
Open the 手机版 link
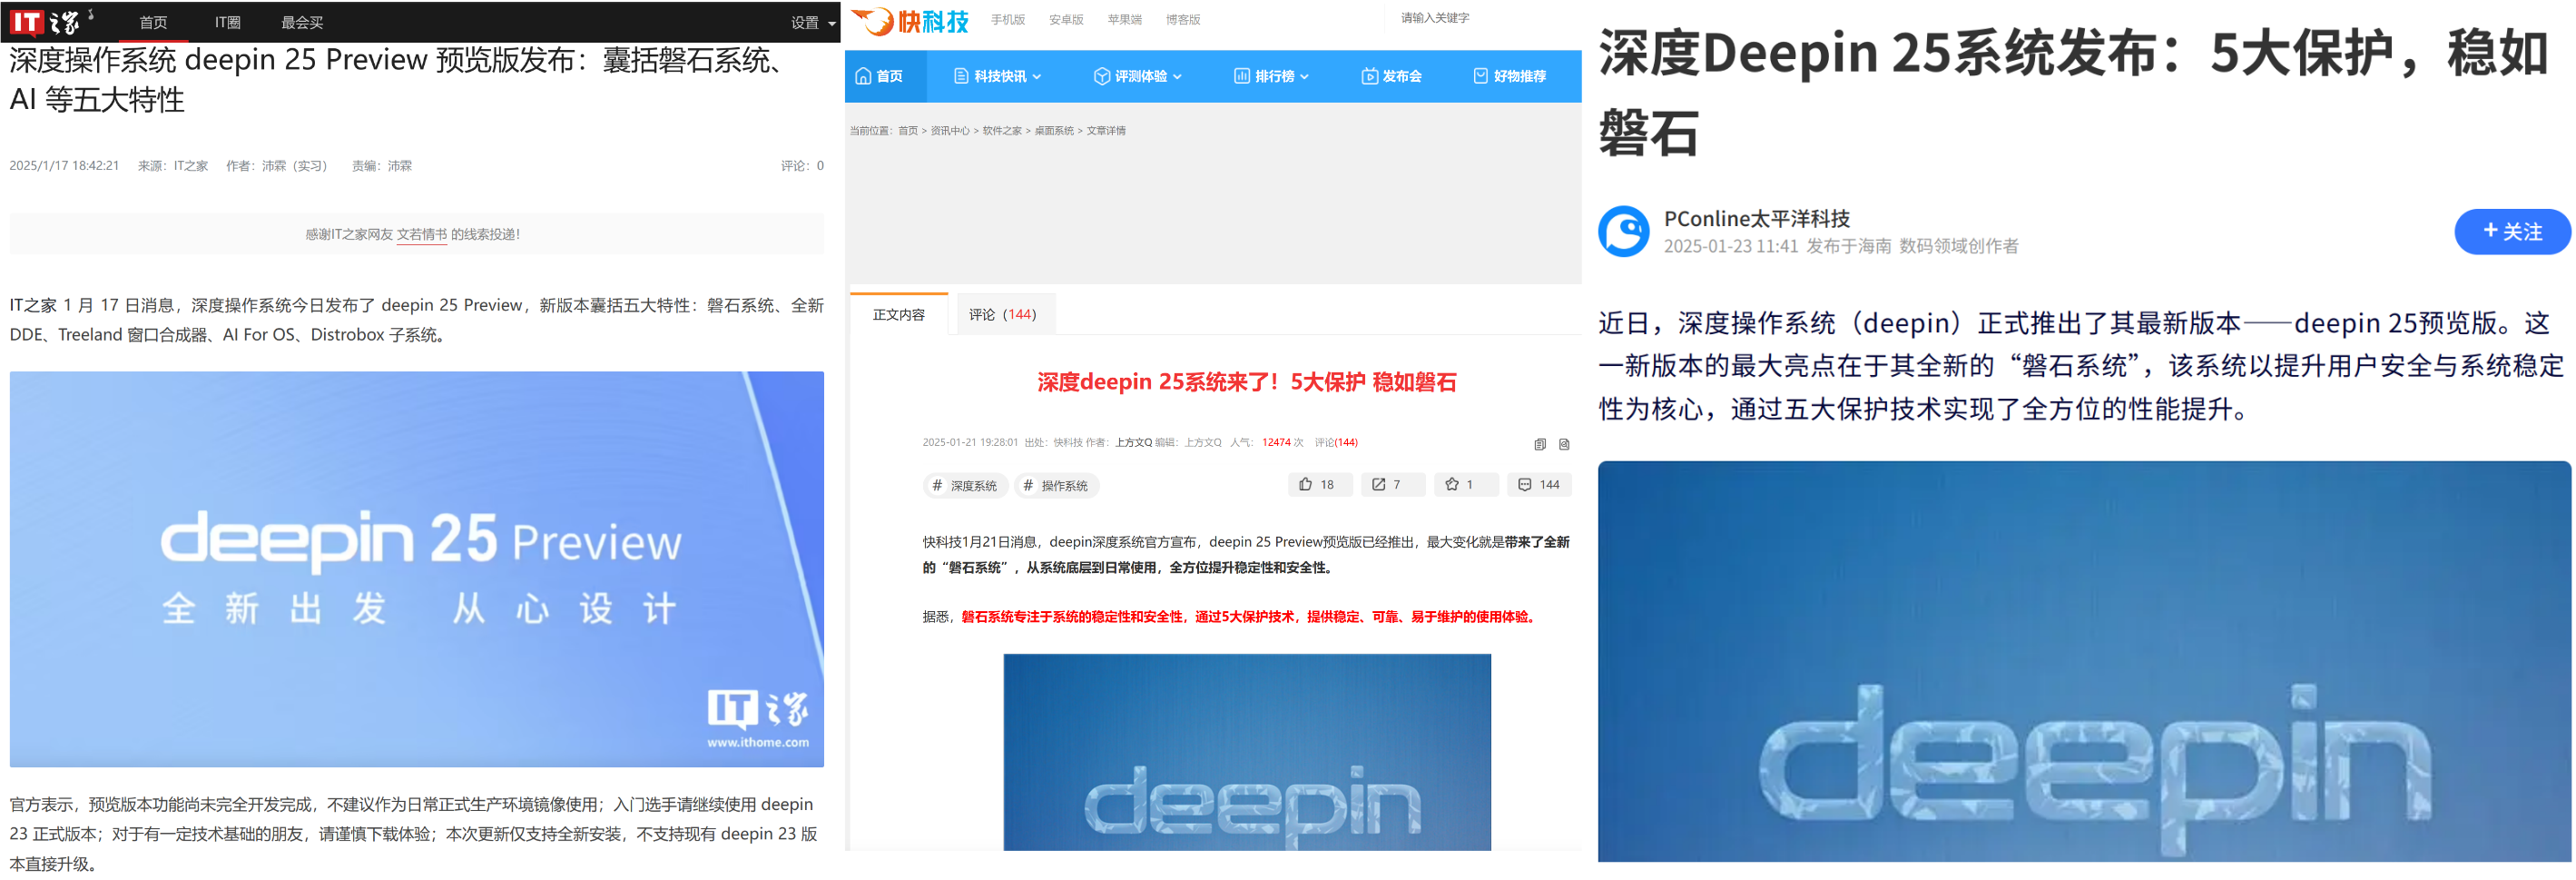tap(1008, 19)
